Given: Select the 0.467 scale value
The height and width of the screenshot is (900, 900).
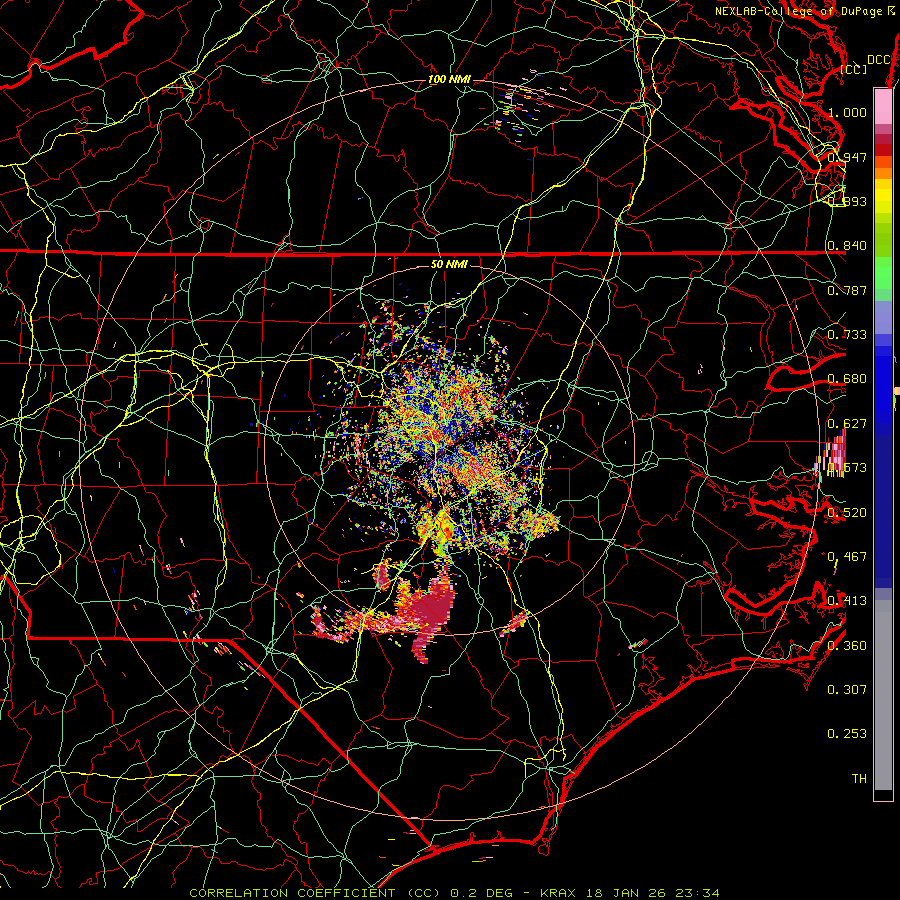Looking at the screenshot, I should tap(847, 556).
